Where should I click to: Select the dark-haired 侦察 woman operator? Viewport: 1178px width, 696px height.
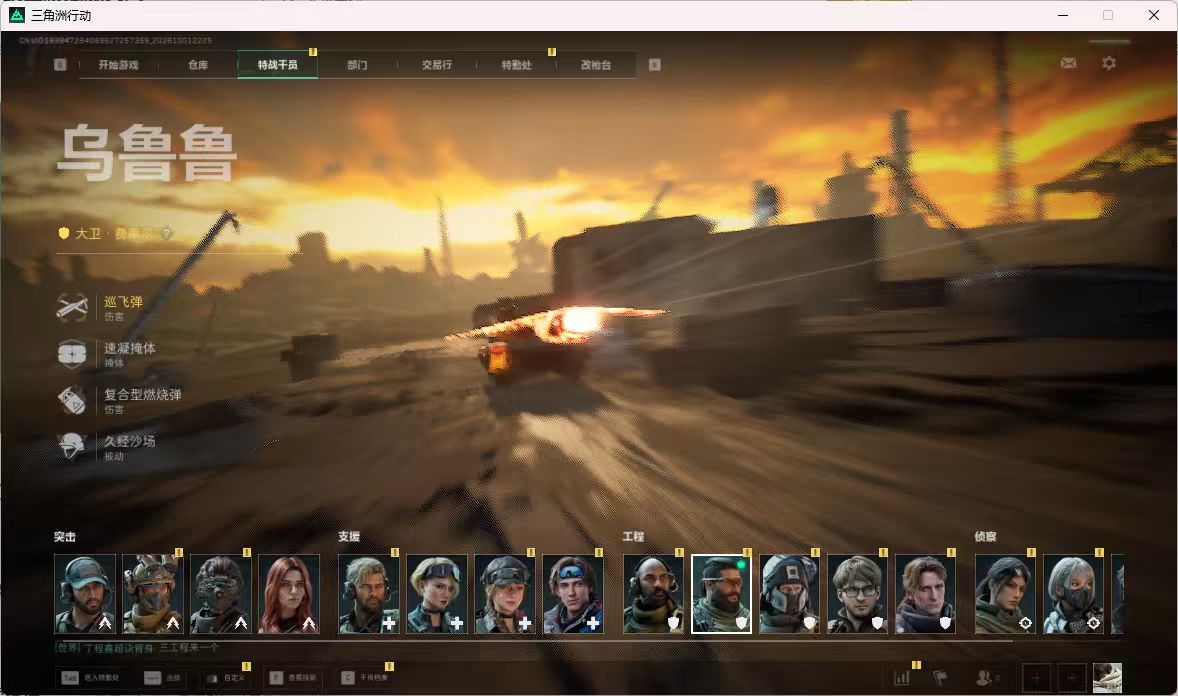click(1005, 594)
